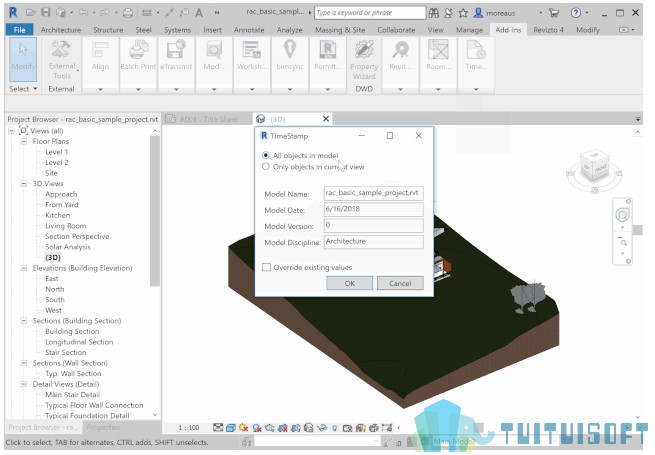Switch to the Collaborate ribbon tab
655x455 pixels.
tap(396, 30)
